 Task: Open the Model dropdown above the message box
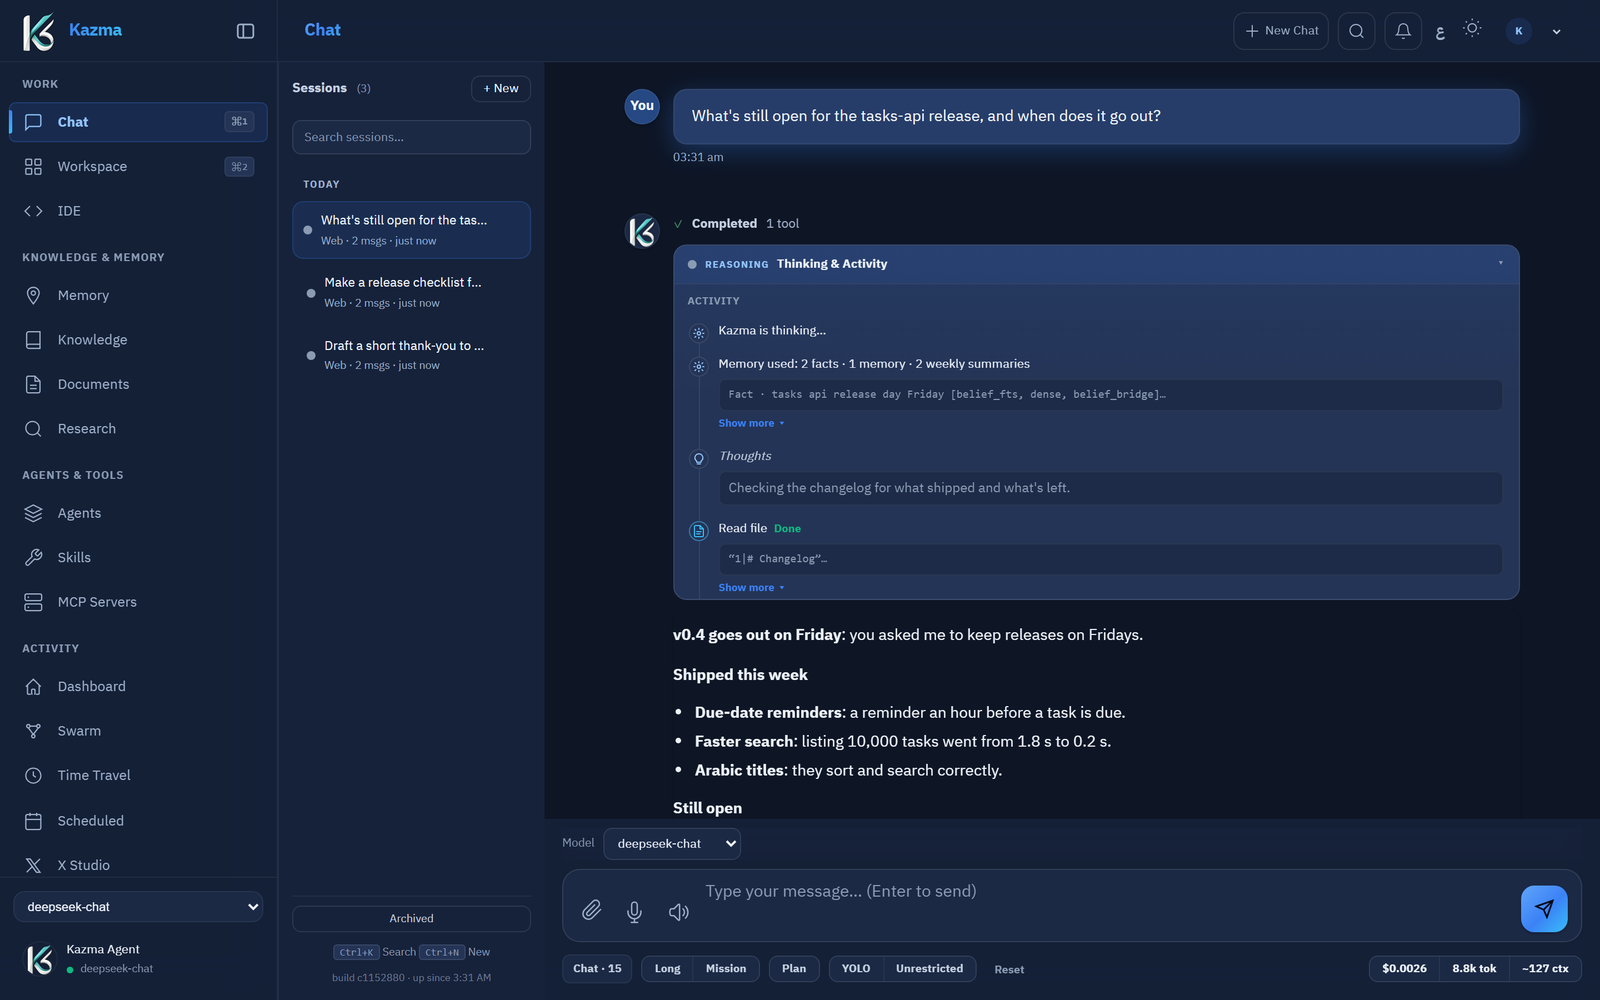[x=672, y=844]
